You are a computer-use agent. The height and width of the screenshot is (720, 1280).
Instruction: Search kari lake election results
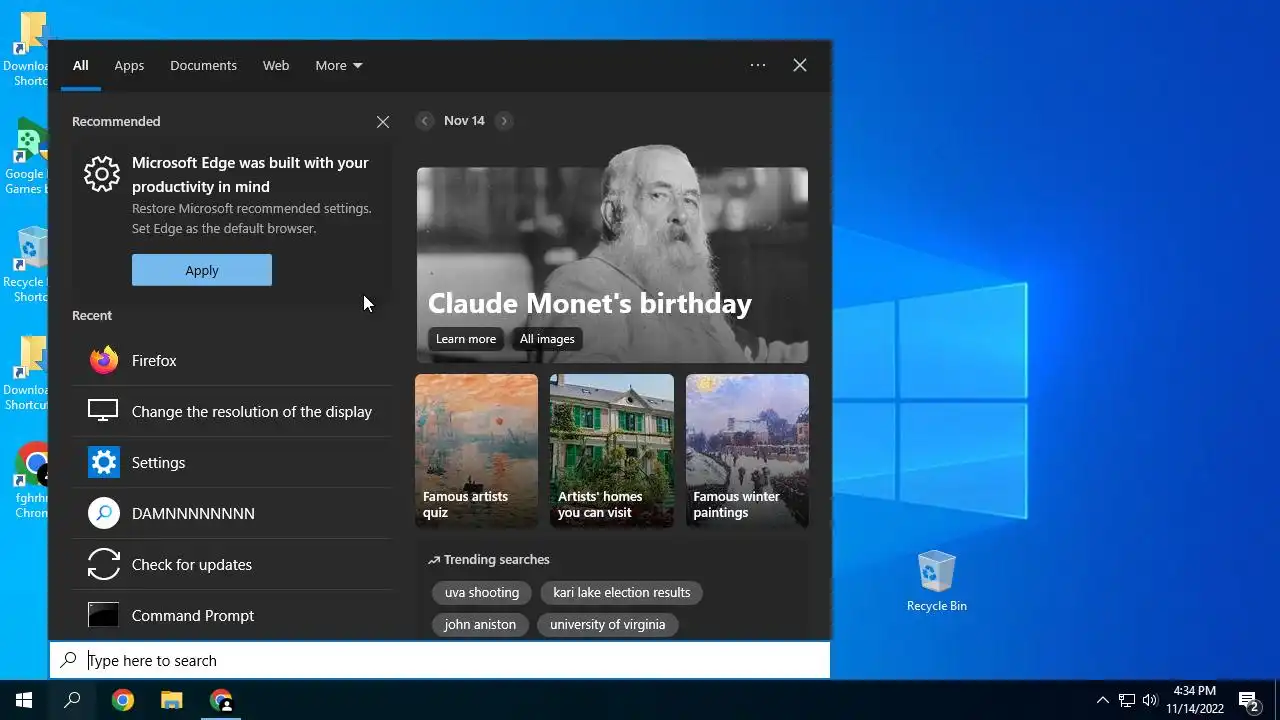(x=622, y=592)
